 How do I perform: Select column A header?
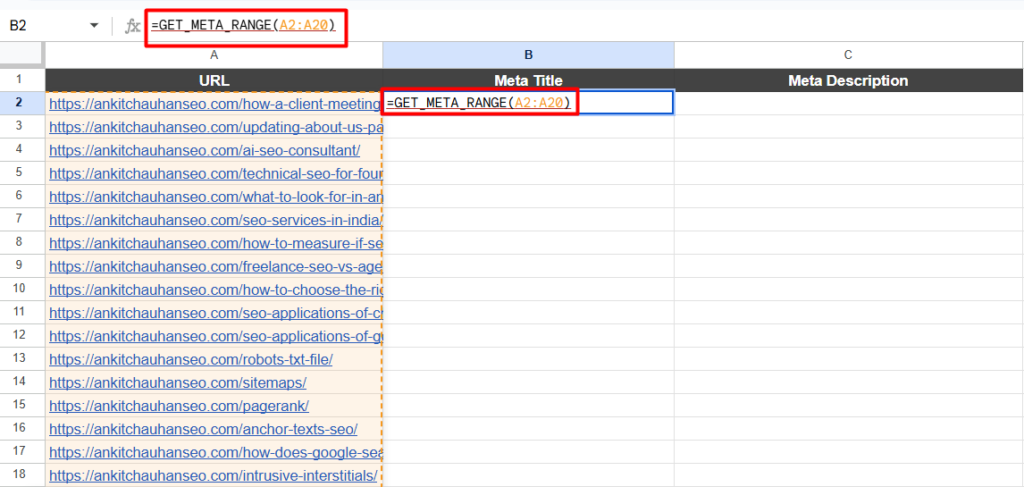click(214, 55)
